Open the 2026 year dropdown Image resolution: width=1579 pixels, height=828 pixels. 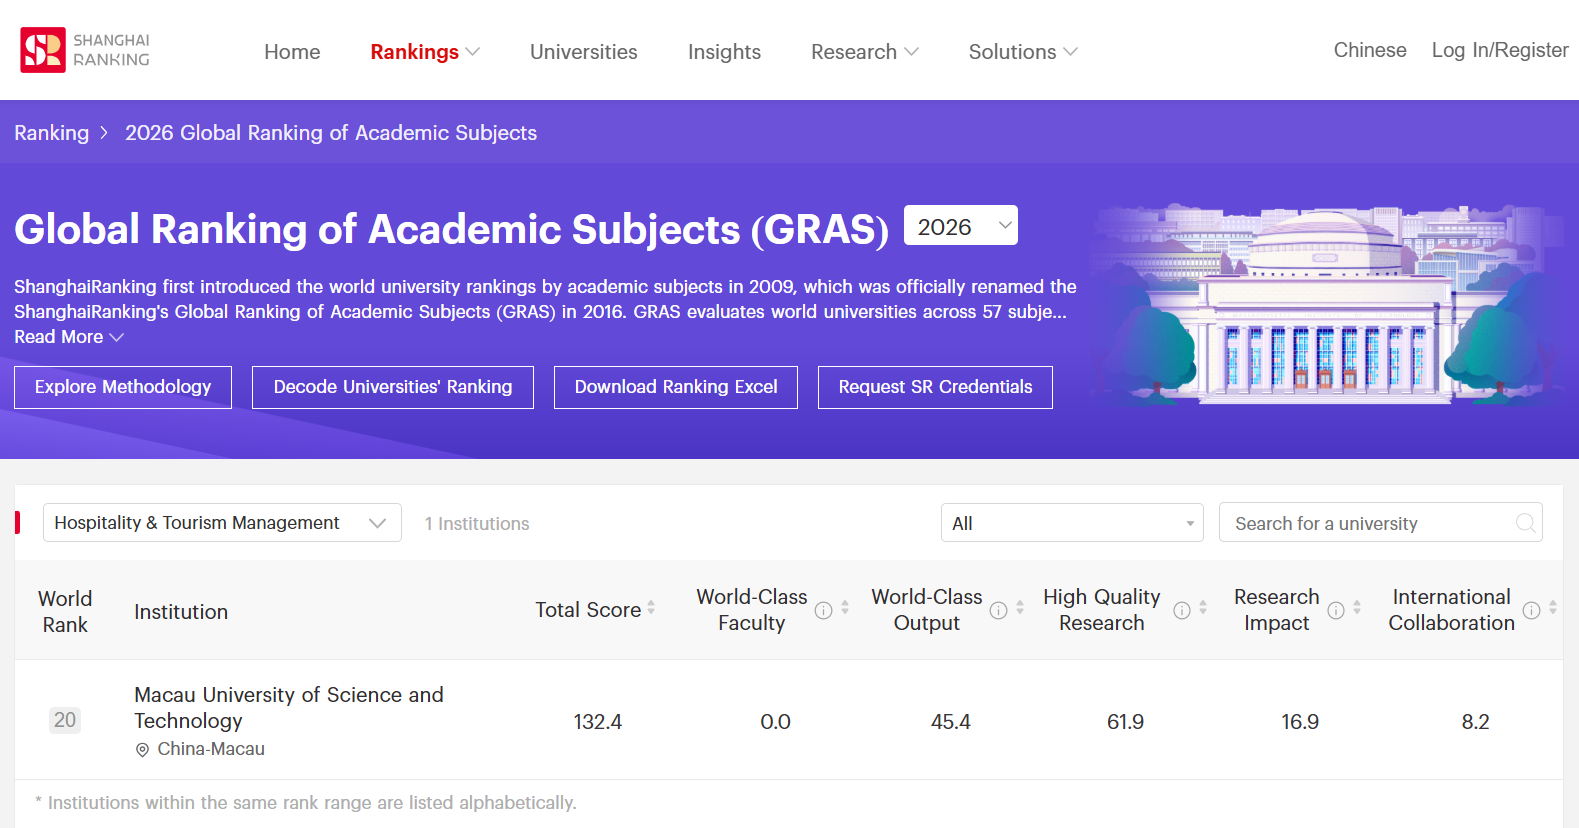[961, 226]
